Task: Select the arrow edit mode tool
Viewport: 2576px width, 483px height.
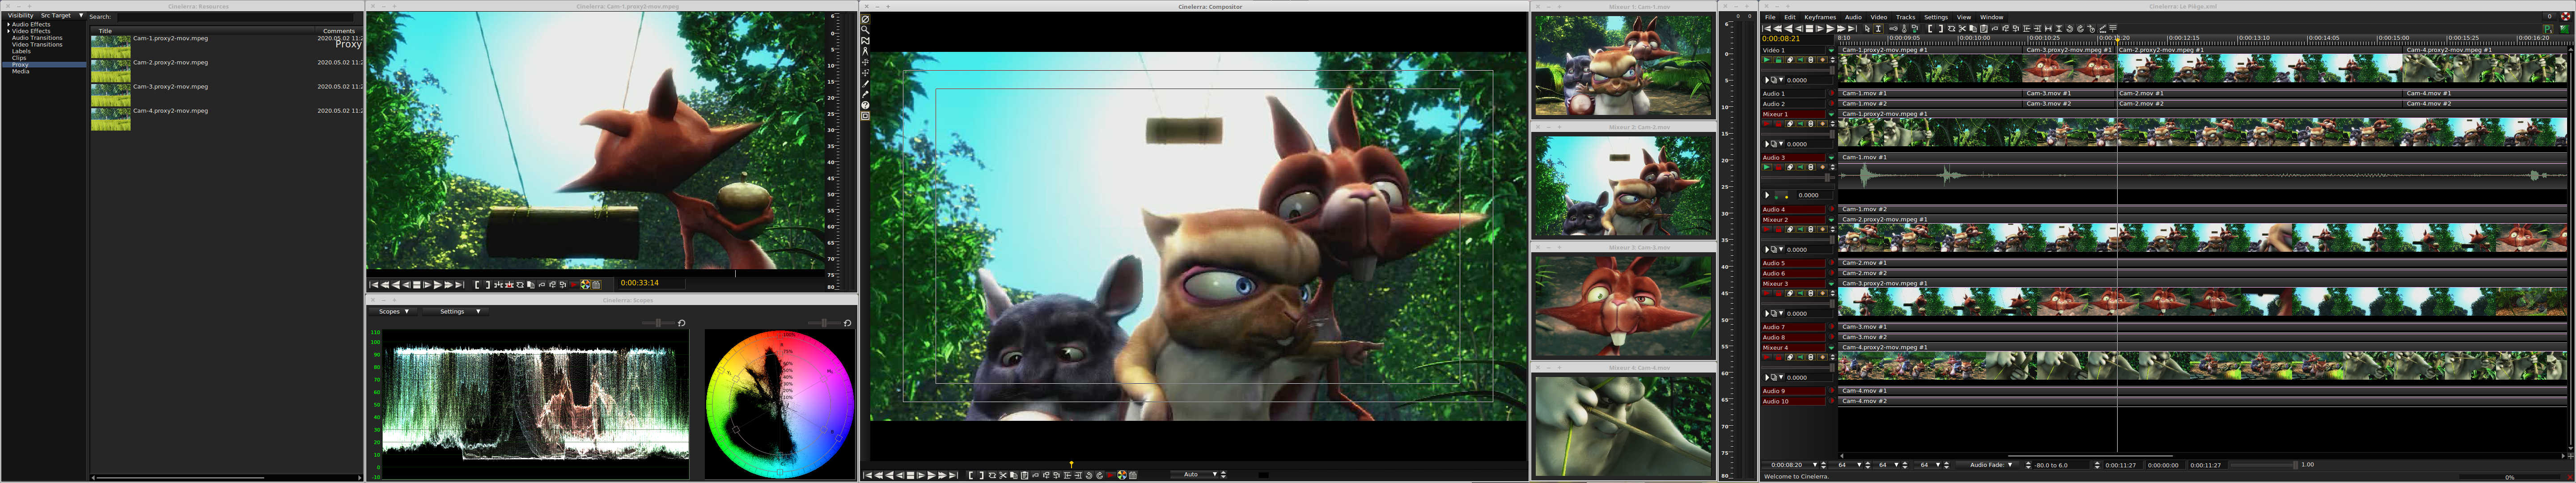Action: [x=1868, y=28]
